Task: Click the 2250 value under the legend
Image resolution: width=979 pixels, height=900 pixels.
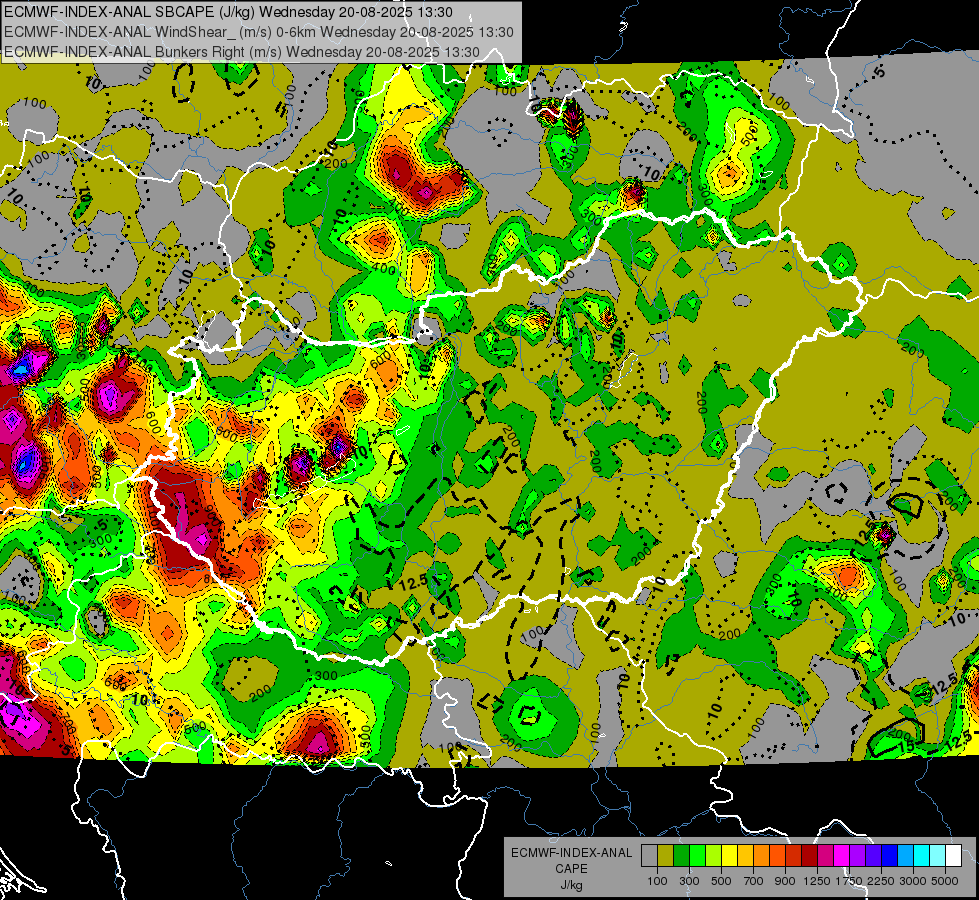Action: (881, 881)
